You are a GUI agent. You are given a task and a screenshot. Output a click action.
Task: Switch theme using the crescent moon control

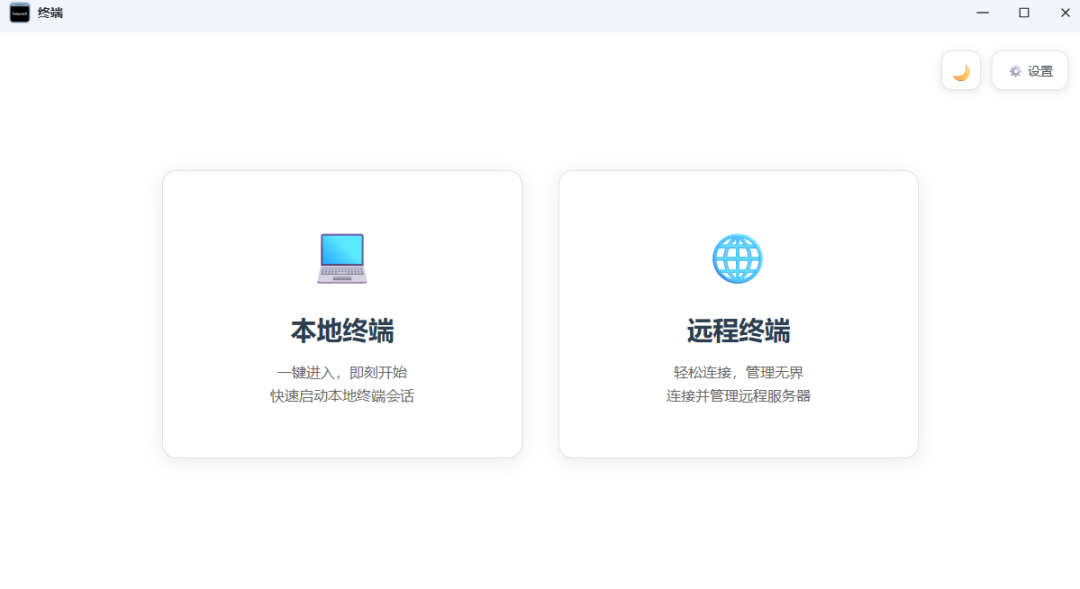click(960, 70)
